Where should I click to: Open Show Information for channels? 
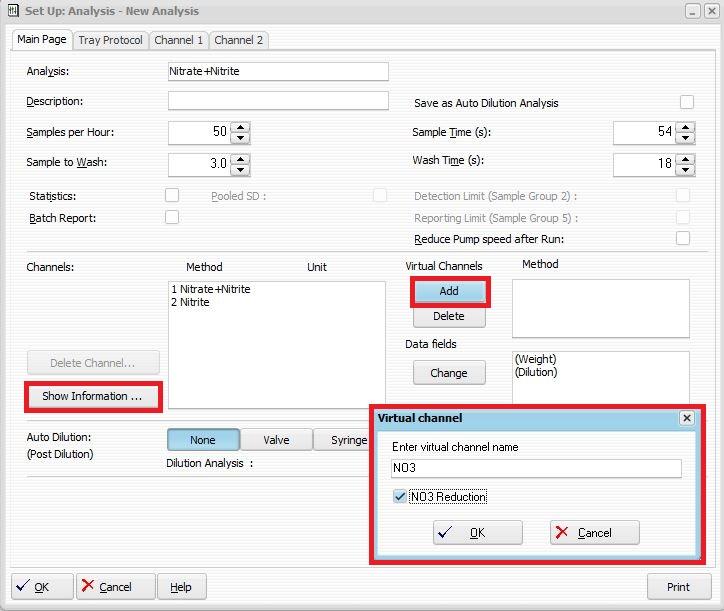point(92,396)
